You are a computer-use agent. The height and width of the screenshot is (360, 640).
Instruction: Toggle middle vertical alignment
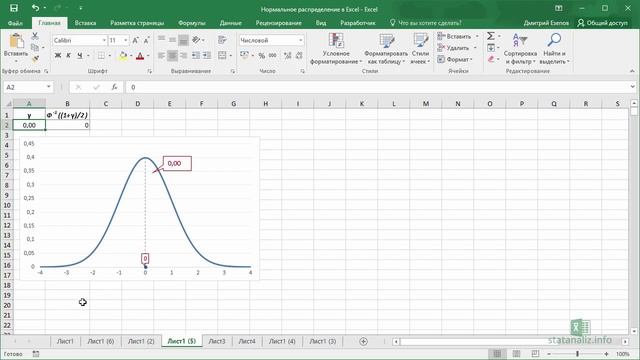tap(173, 40)
